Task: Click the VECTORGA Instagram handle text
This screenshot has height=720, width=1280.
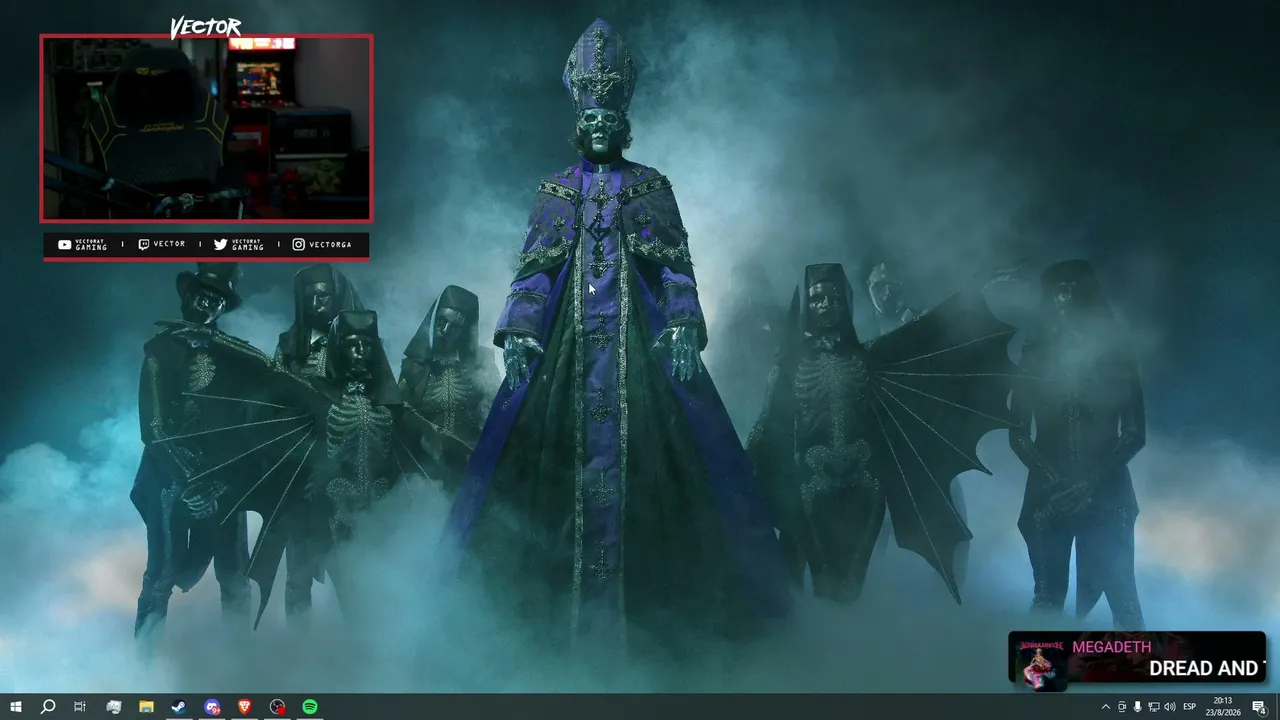Action: tap(330, 244)
